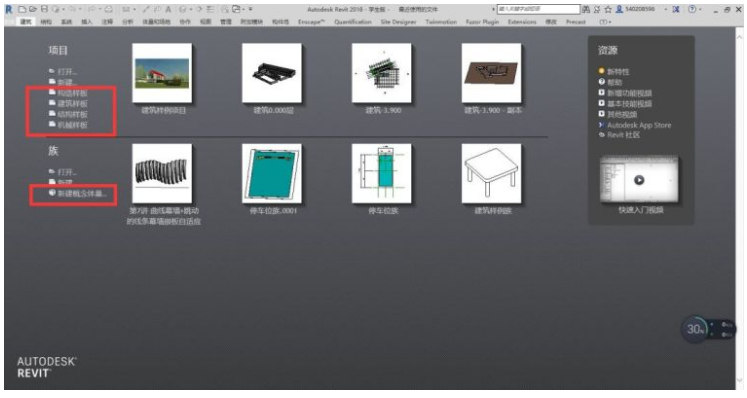Open the Revit application menu logo

(9, 9)
